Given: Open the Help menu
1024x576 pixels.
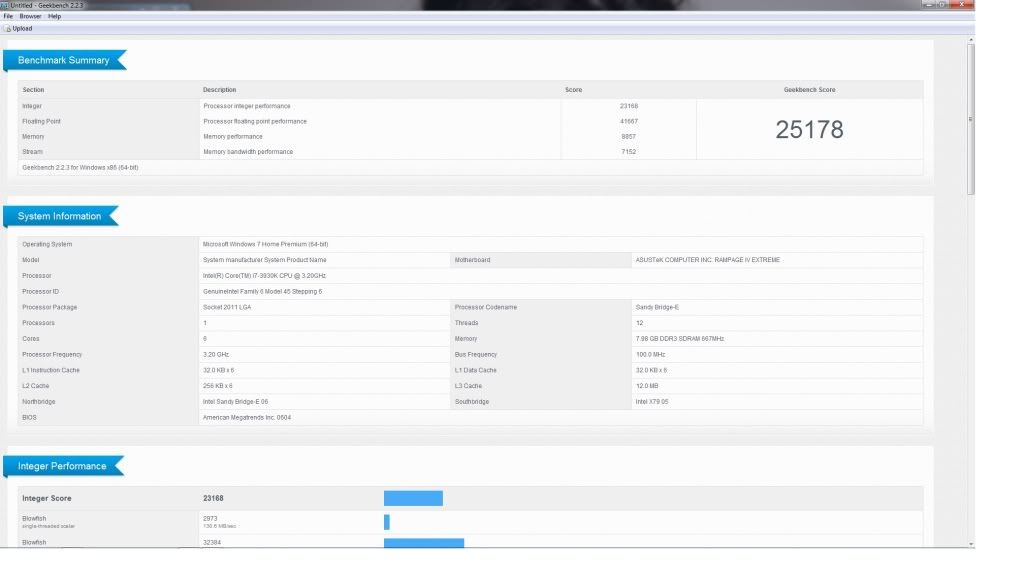Looking at the screenshot, I should (x=55, y=16).
